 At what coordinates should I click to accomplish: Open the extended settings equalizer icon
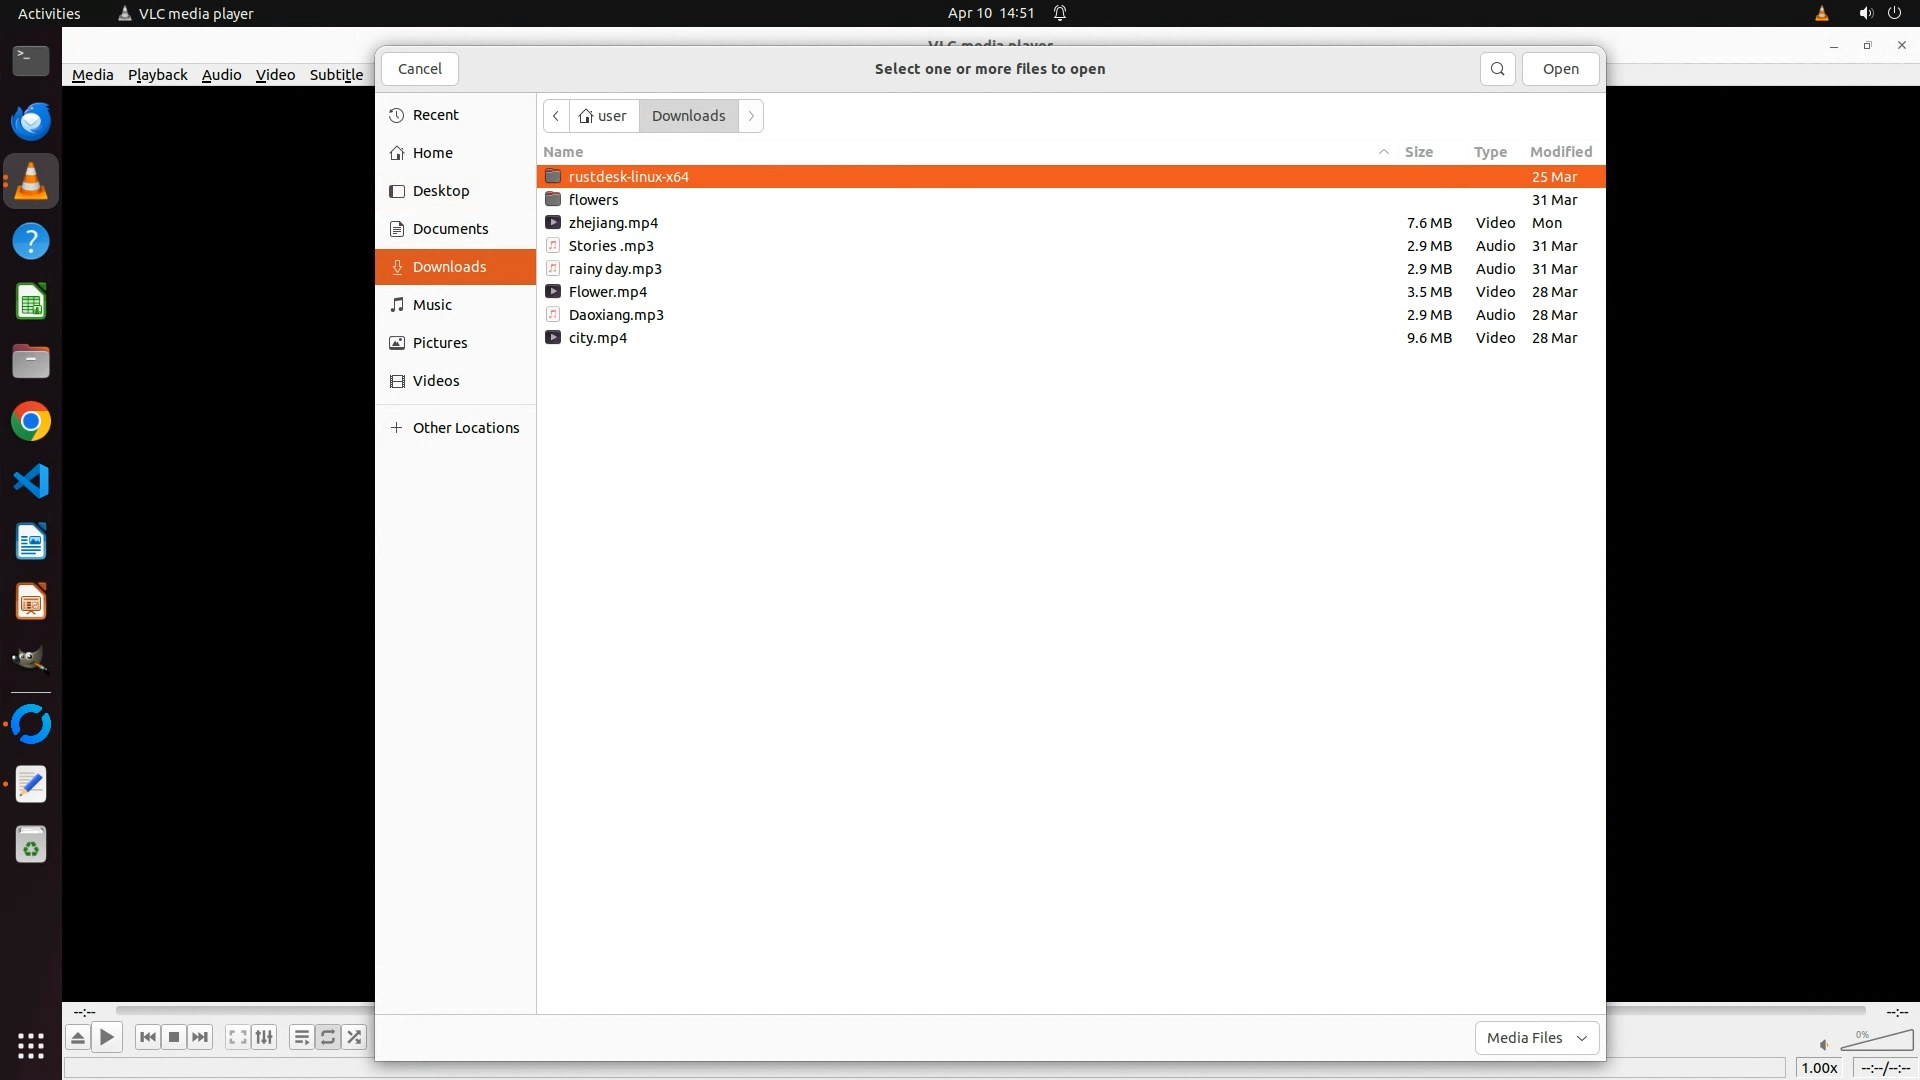click(264, 1037)
